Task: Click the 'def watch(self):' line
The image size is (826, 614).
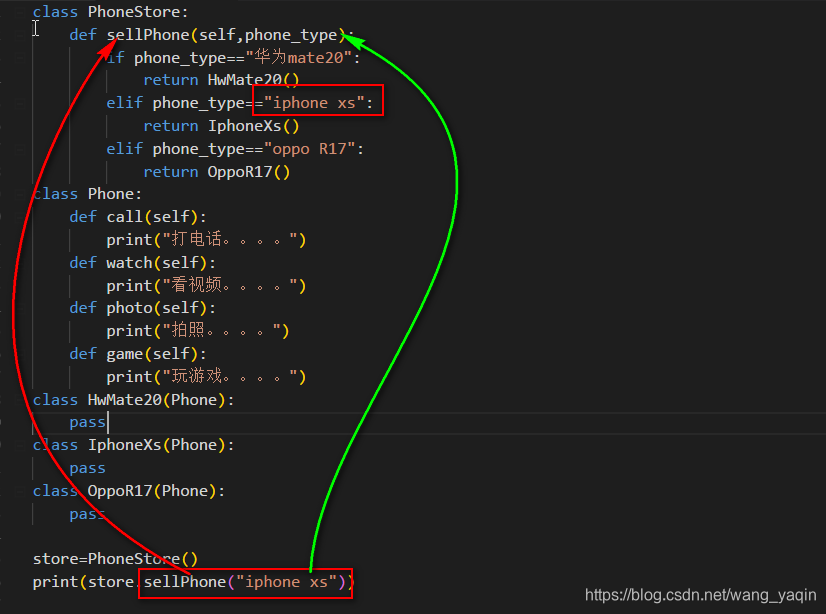Action: [143, 263]
